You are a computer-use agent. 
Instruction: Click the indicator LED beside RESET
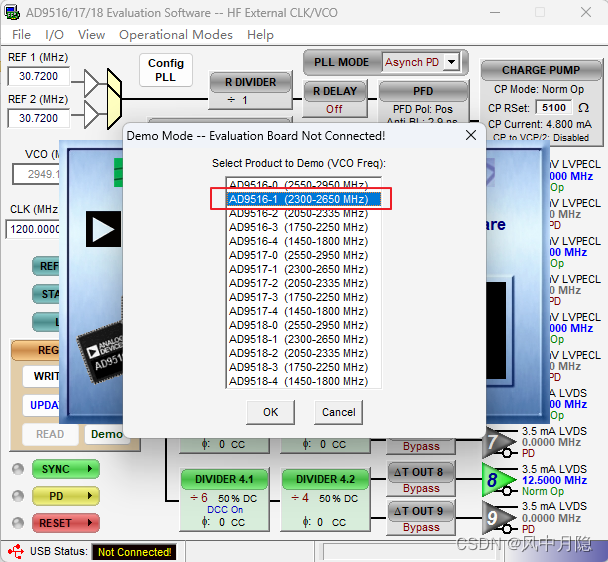18,523
